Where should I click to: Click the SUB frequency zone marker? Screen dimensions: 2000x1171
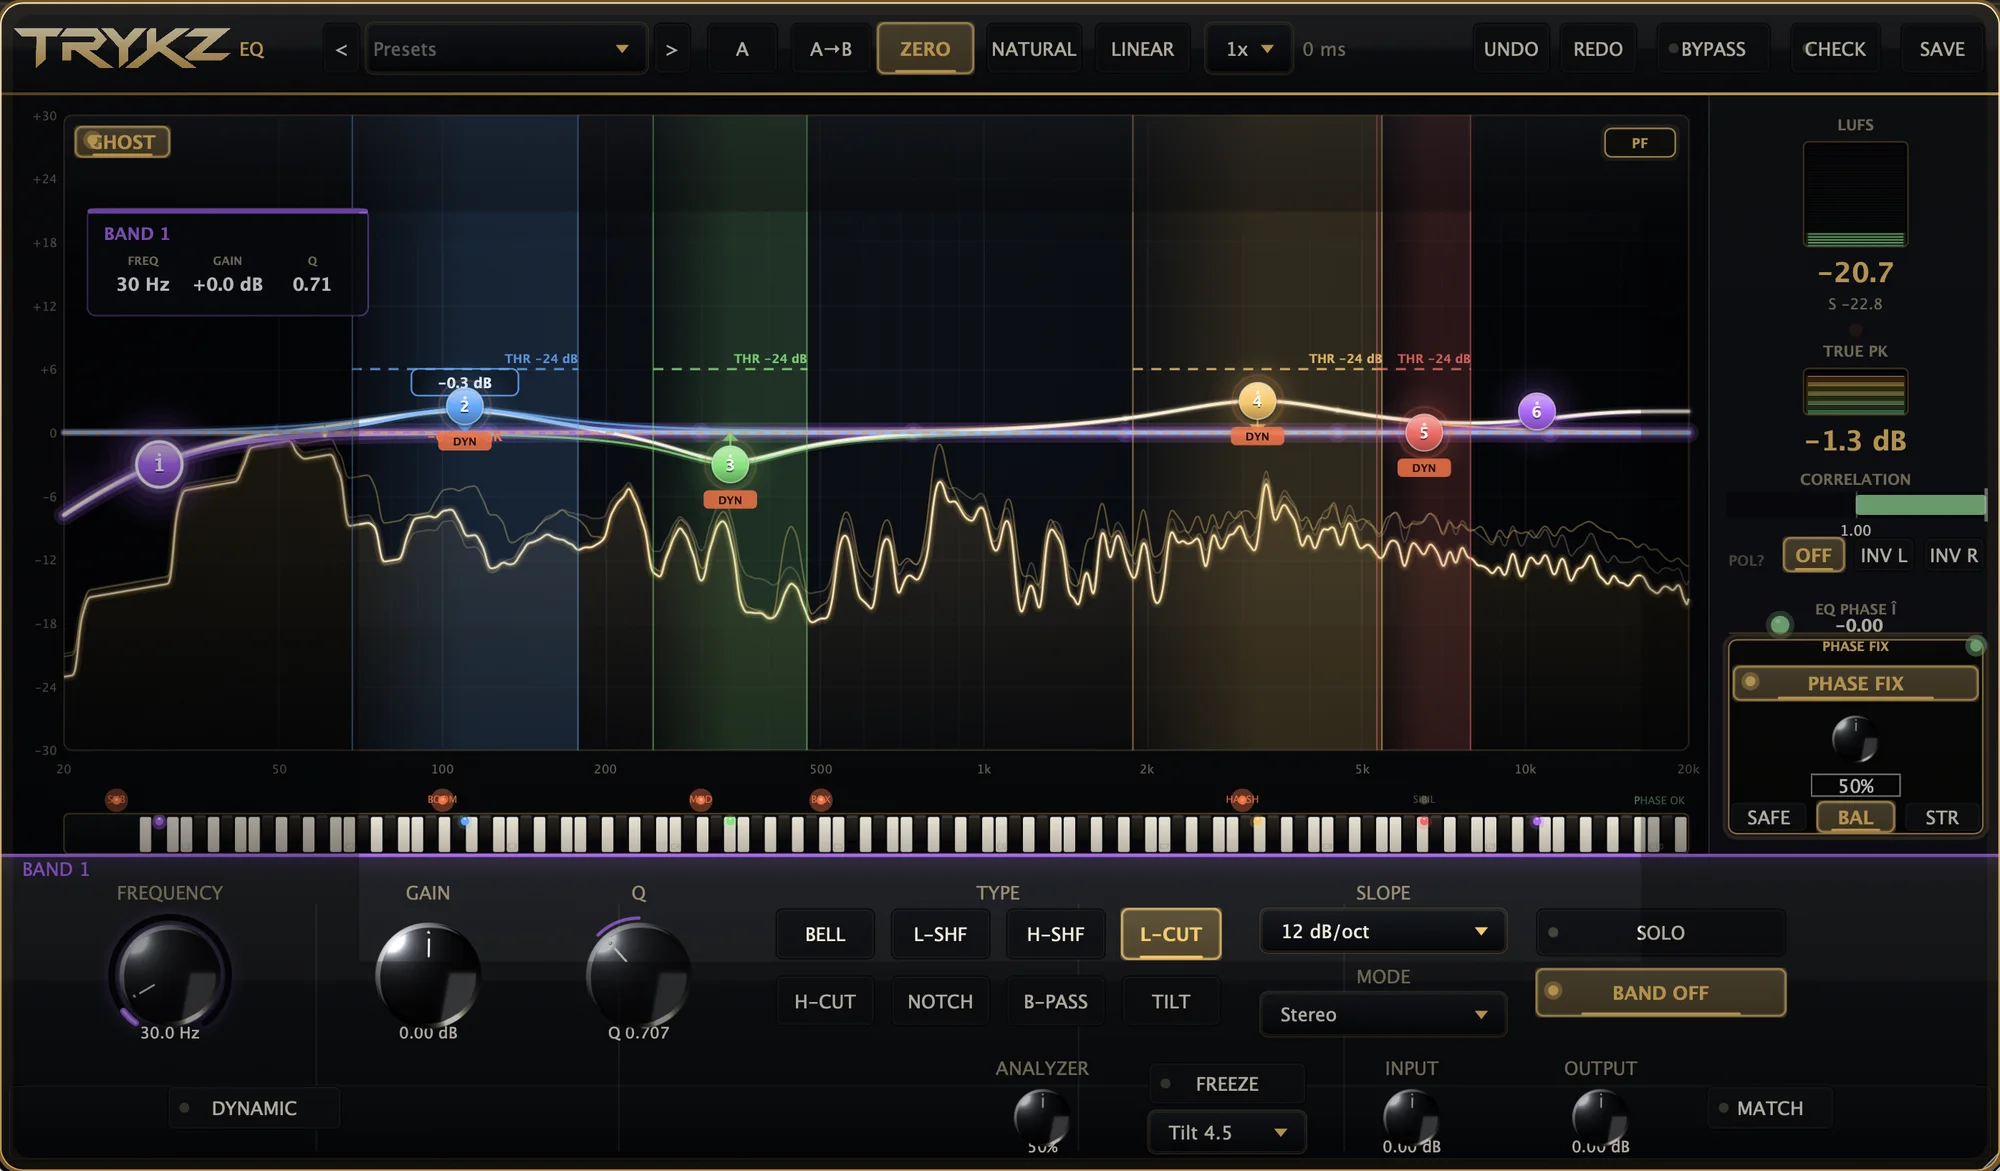116,799
